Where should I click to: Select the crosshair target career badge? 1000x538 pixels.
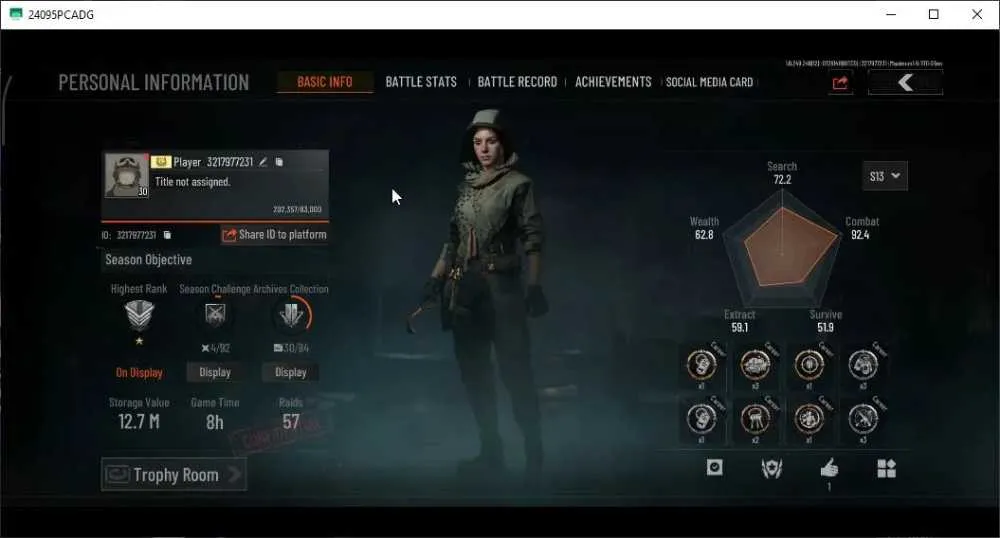tap(809, 365)
